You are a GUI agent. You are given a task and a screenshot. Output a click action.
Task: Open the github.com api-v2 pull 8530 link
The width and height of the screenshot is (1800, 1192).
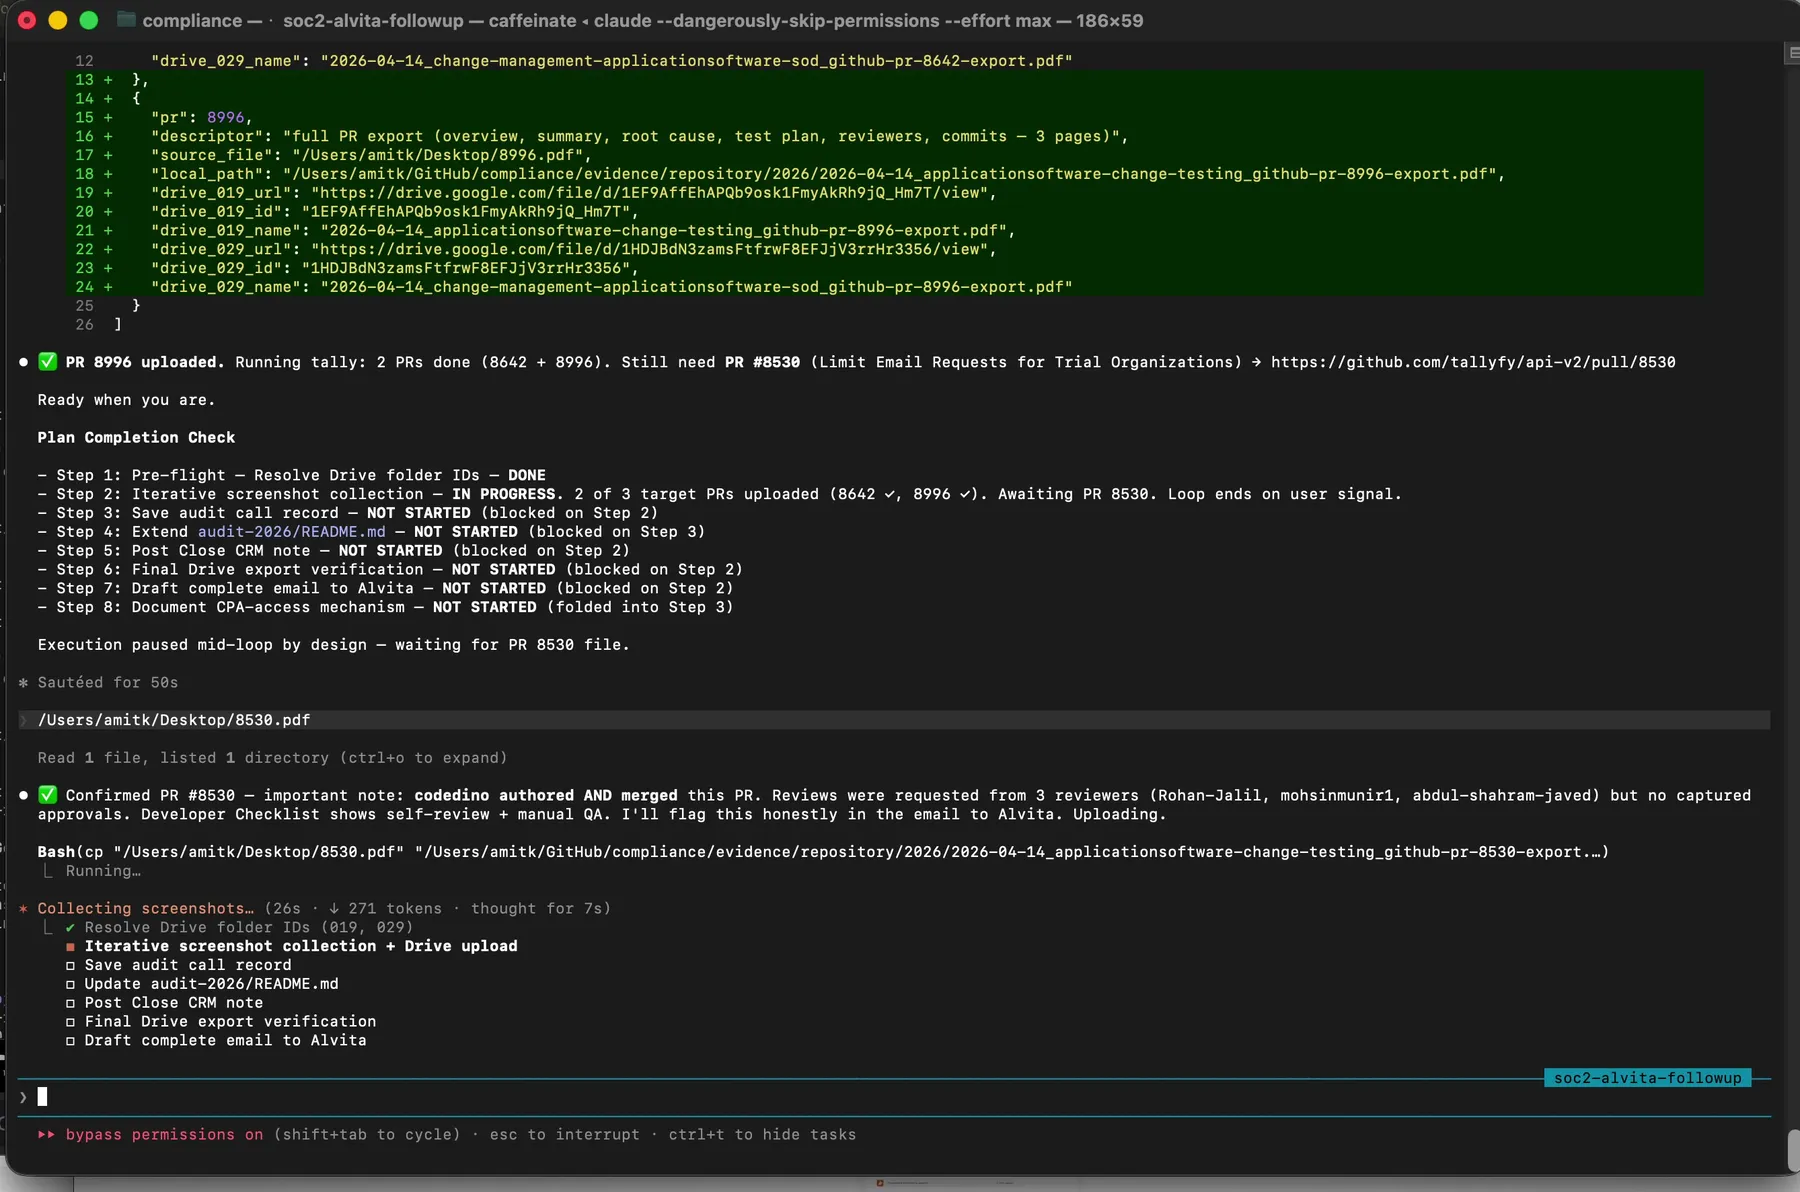pos(1472,362)
